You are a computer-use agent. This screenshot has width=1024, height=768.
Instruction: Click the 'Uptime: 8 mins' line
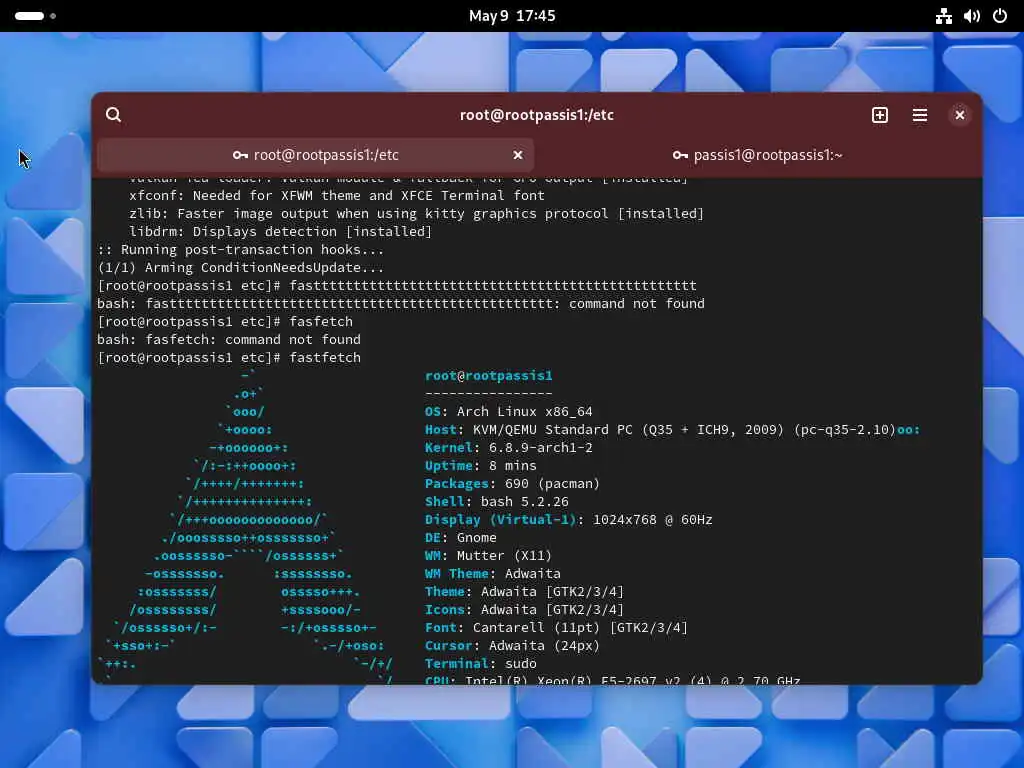tap(481, 466)
